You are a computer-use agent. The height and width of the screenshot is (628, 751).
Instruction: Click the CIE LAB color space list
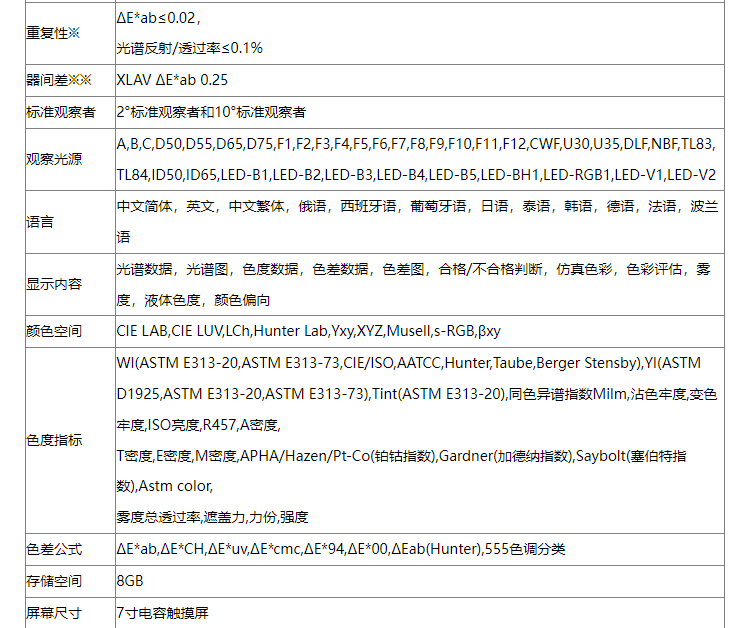(308, 330)
